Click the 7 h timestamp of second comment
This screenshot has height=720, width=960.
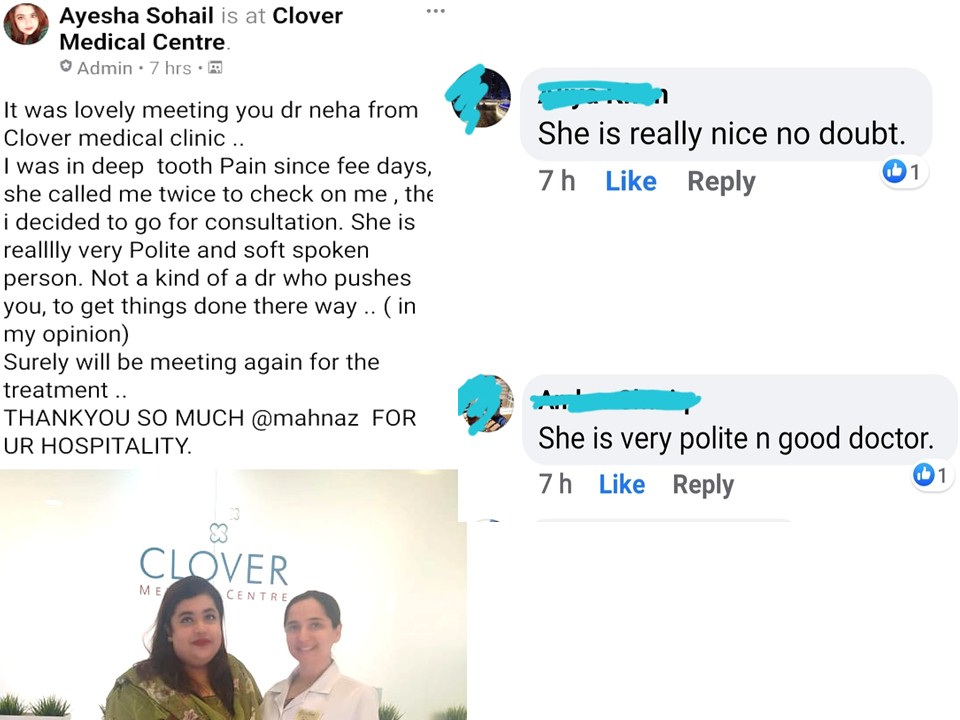[x=555, y=484]
